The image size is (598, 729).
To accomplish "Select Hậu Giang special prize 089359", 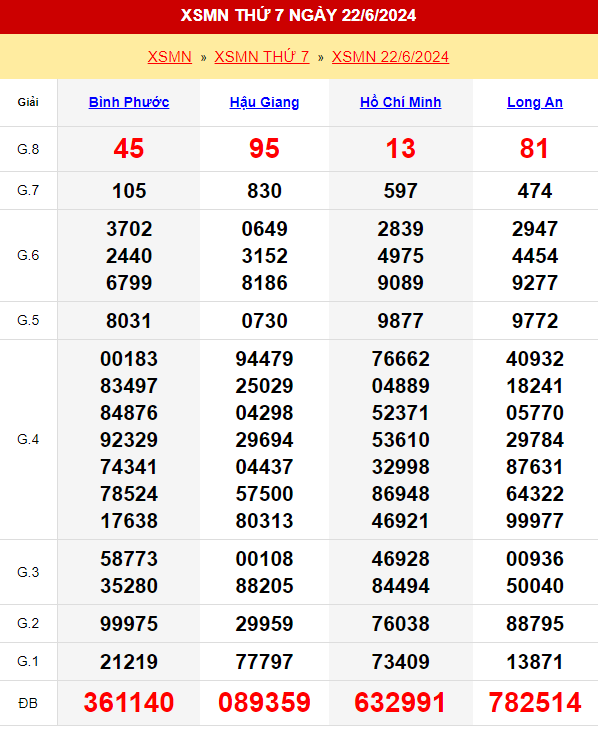I will pyautogui.click(x=264, y=702).
